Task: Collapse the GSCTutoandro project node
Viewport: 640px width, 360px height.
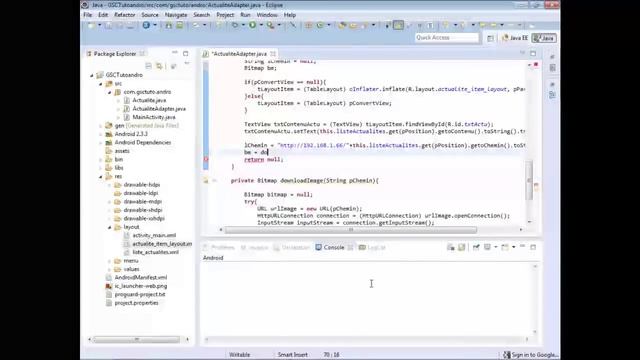Action: click(x=92, y=75)
